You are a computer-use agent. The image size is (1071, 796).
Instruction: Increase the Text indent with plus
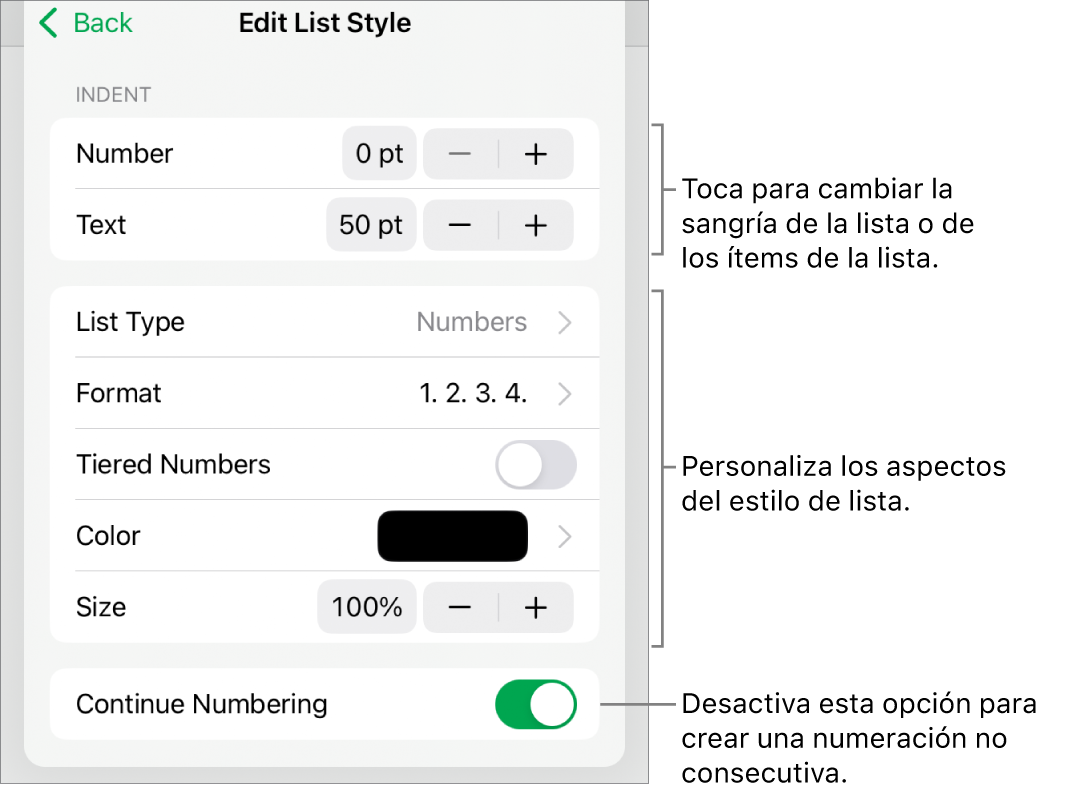[536, 225]
